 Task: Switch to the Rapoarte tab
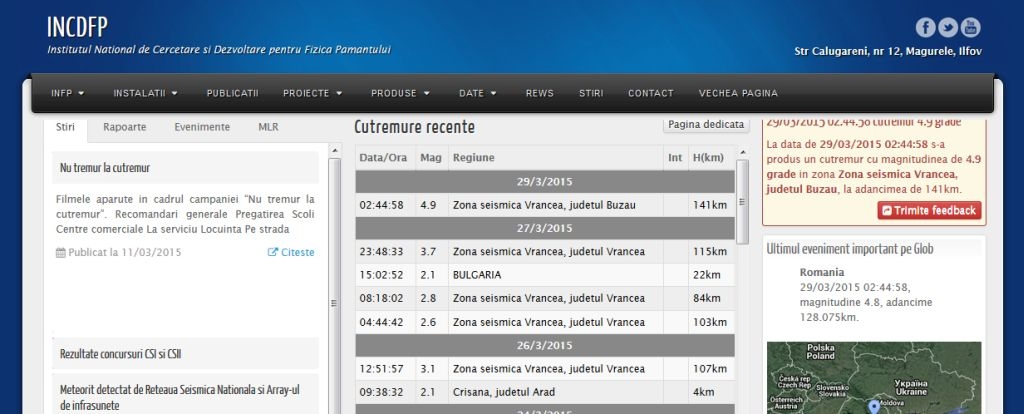(x=125, y=127)
